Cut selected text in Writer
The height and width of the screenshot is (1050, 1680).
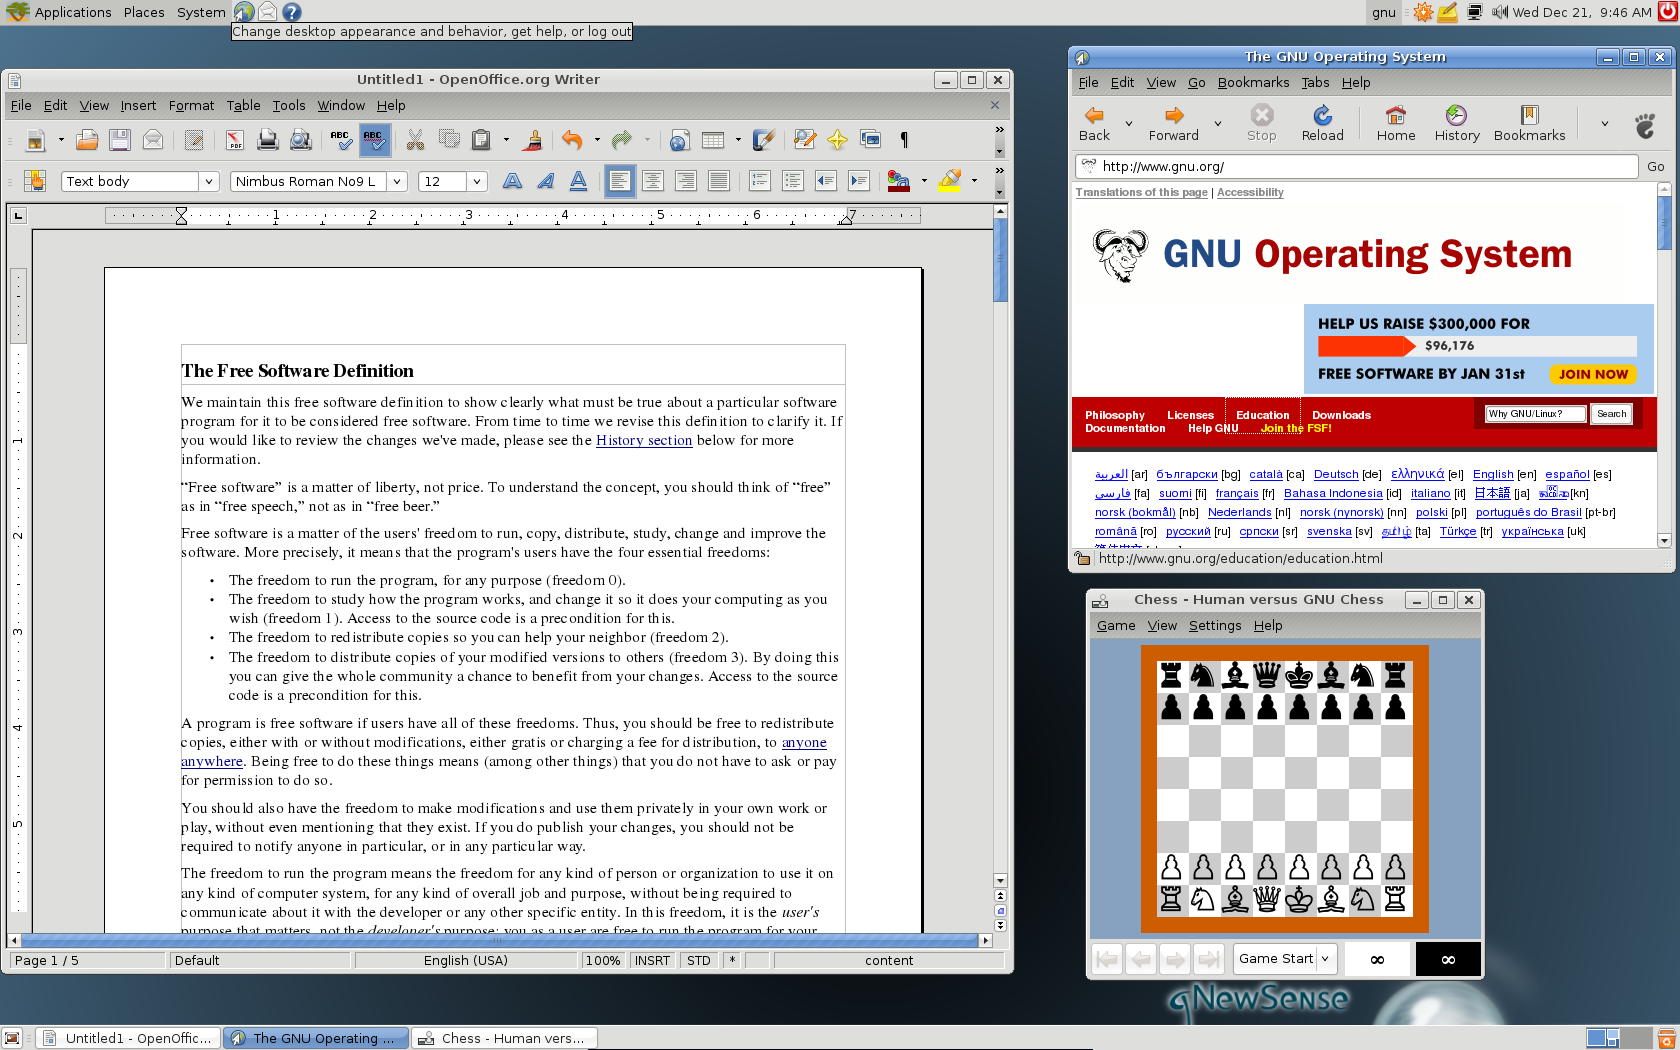pyautogui.click(x=416, y=140)
